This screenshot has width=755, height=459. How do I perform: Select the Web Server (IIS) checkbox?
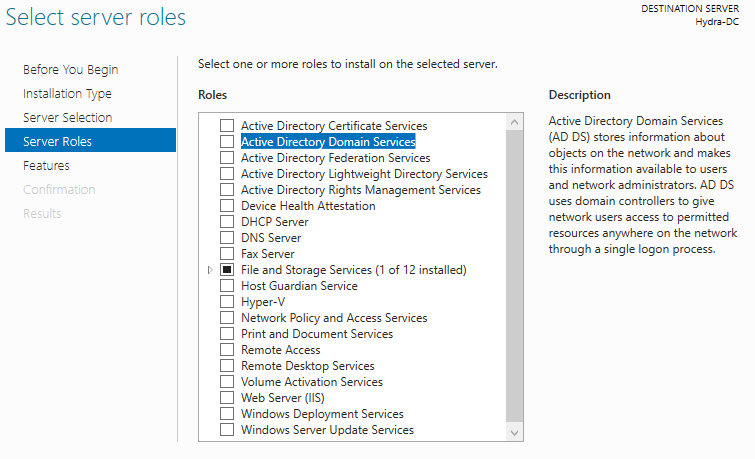tap(227, 397)
